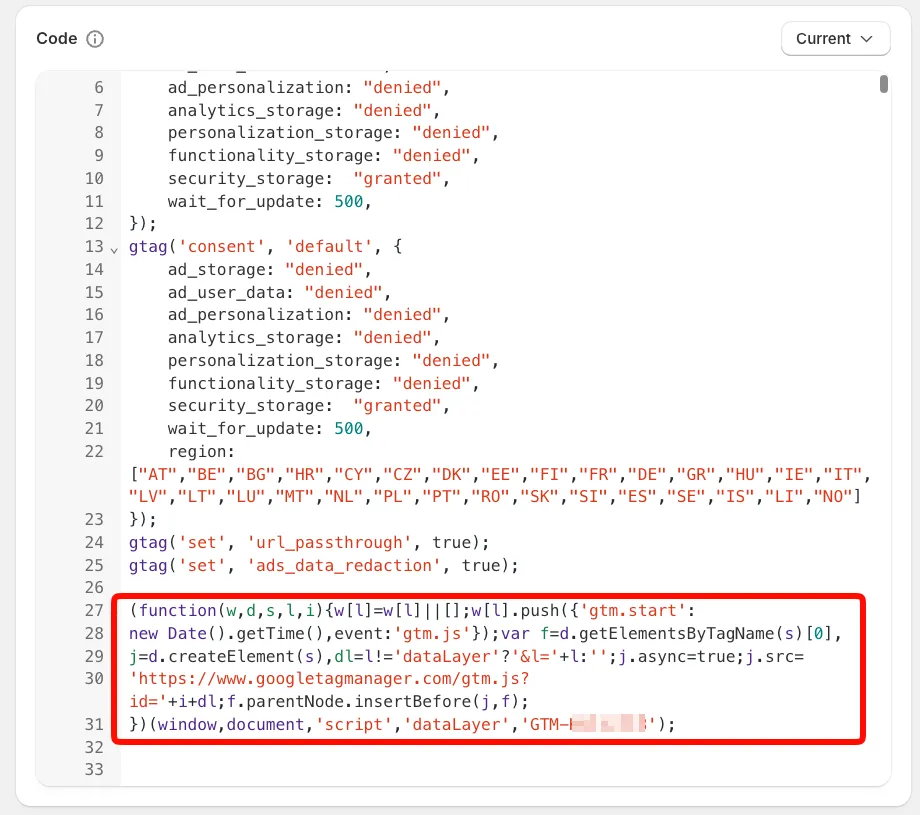Open the Current version dropdown
The height and width of the screenshot is (815, 920).
(835, 39)
